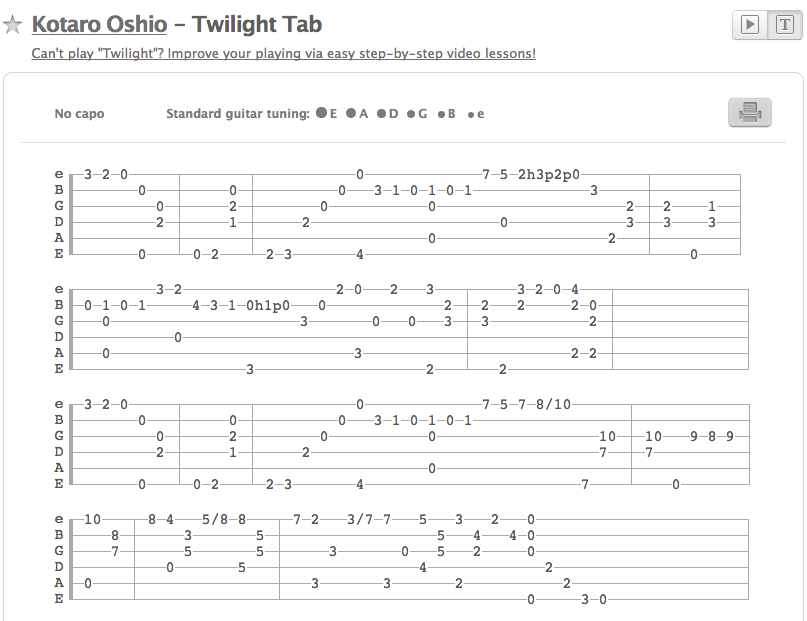
Task: Click the favorite star beside the title
Action: (x=13, y=25)
